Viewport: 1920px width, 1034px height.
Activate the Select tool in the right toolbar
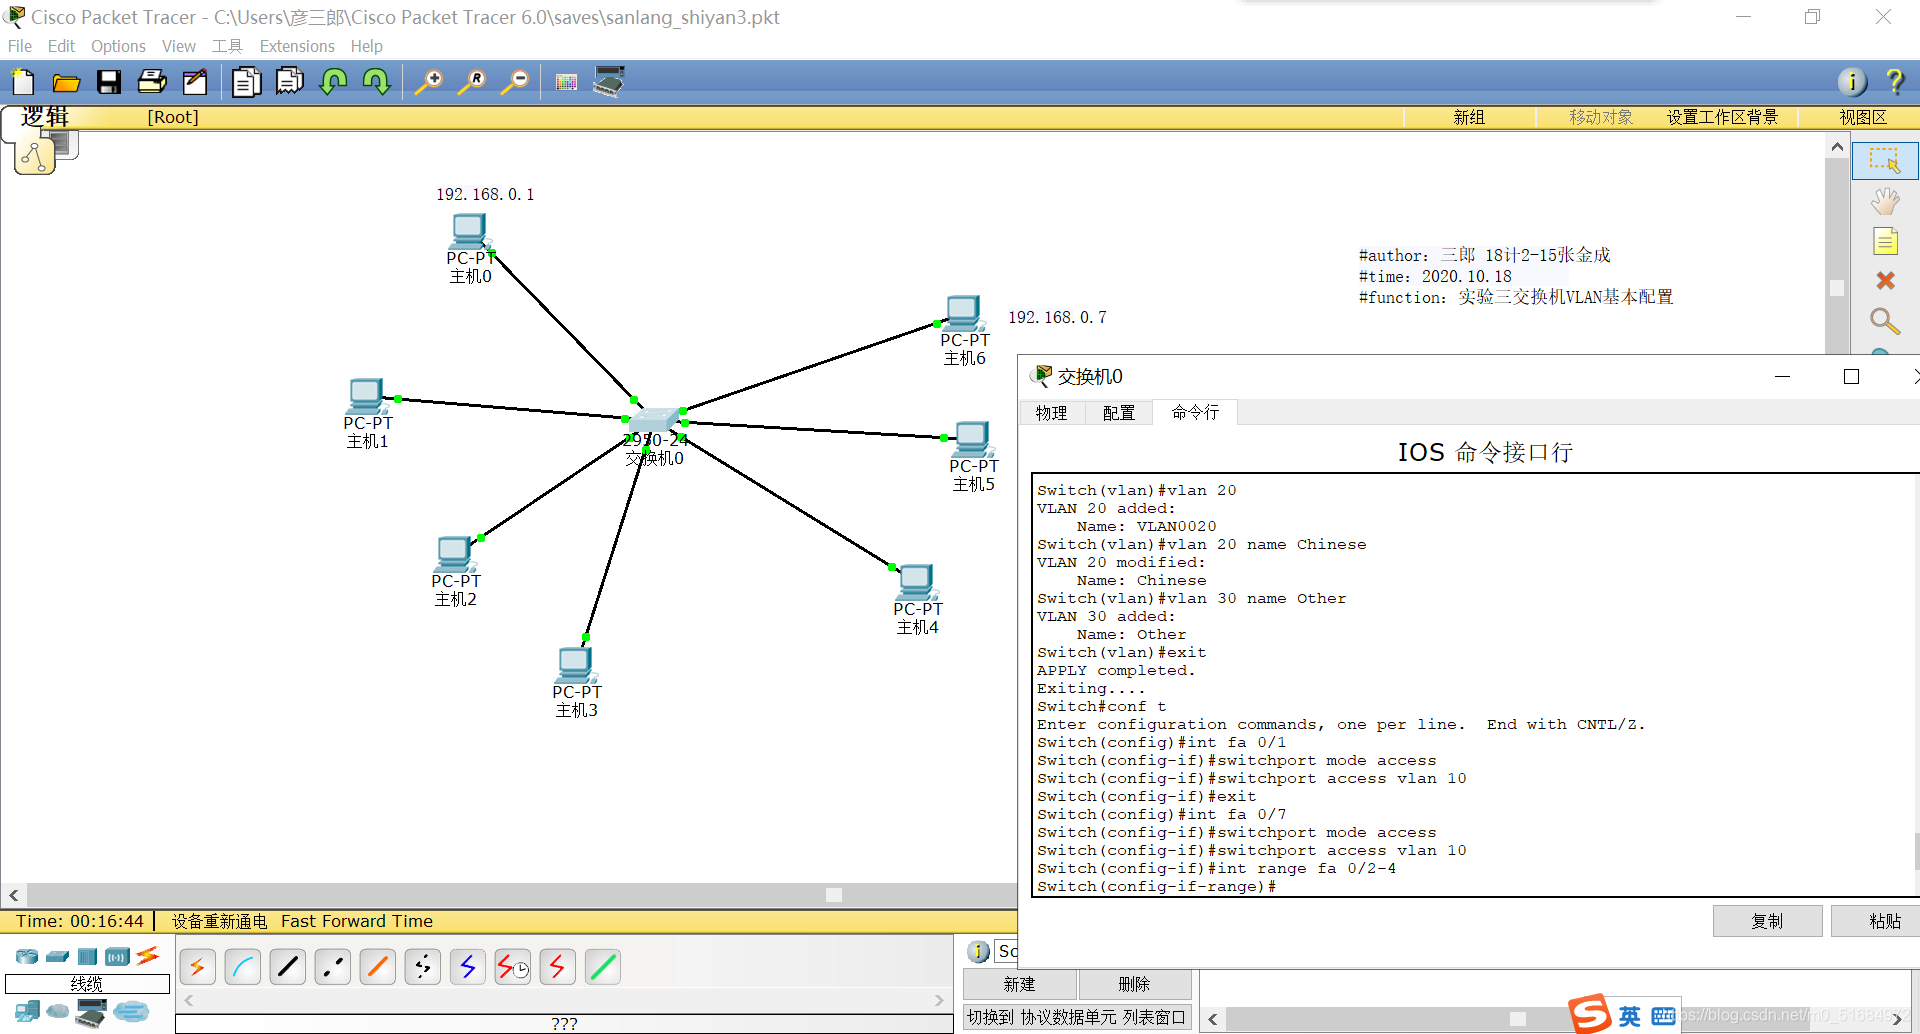click(1885, 161)
